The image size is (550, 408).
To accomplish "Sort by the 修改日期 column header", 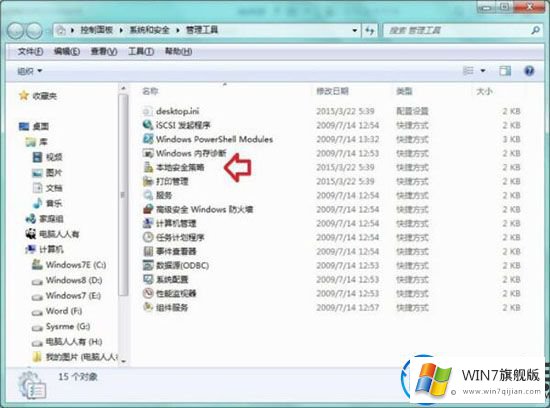I will click(x=333, y=92).
